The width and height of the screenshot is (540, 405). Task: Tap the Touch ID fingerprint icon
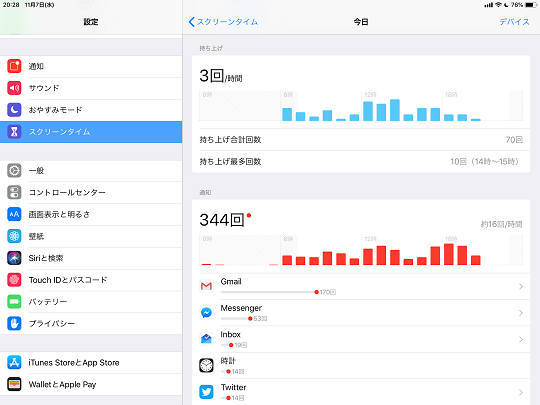(x=14, y=280)
